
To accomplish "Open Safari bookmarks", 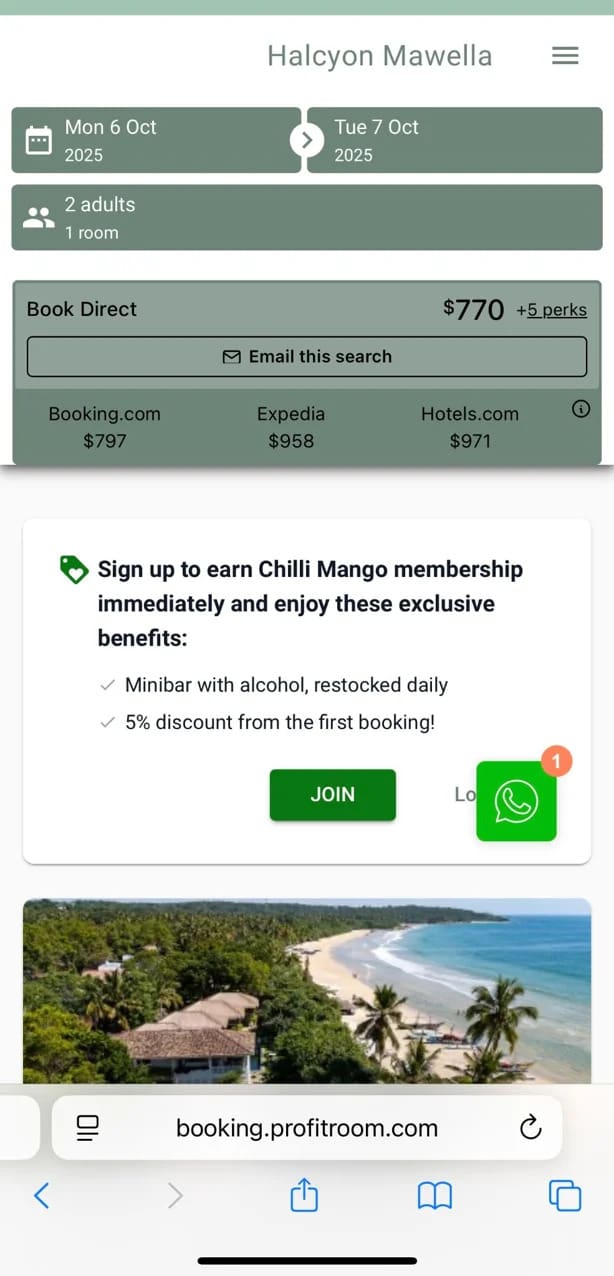I will 435,1195.
